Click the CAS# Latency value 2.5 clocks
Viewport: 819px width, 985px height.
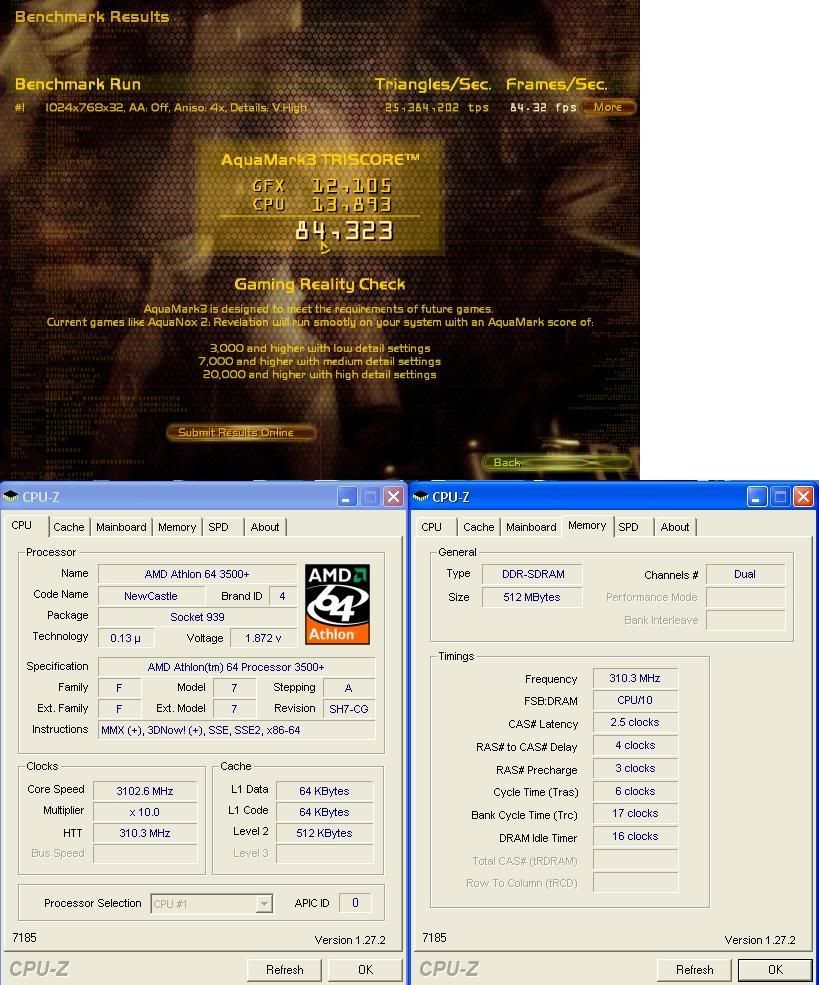[635, 722]
